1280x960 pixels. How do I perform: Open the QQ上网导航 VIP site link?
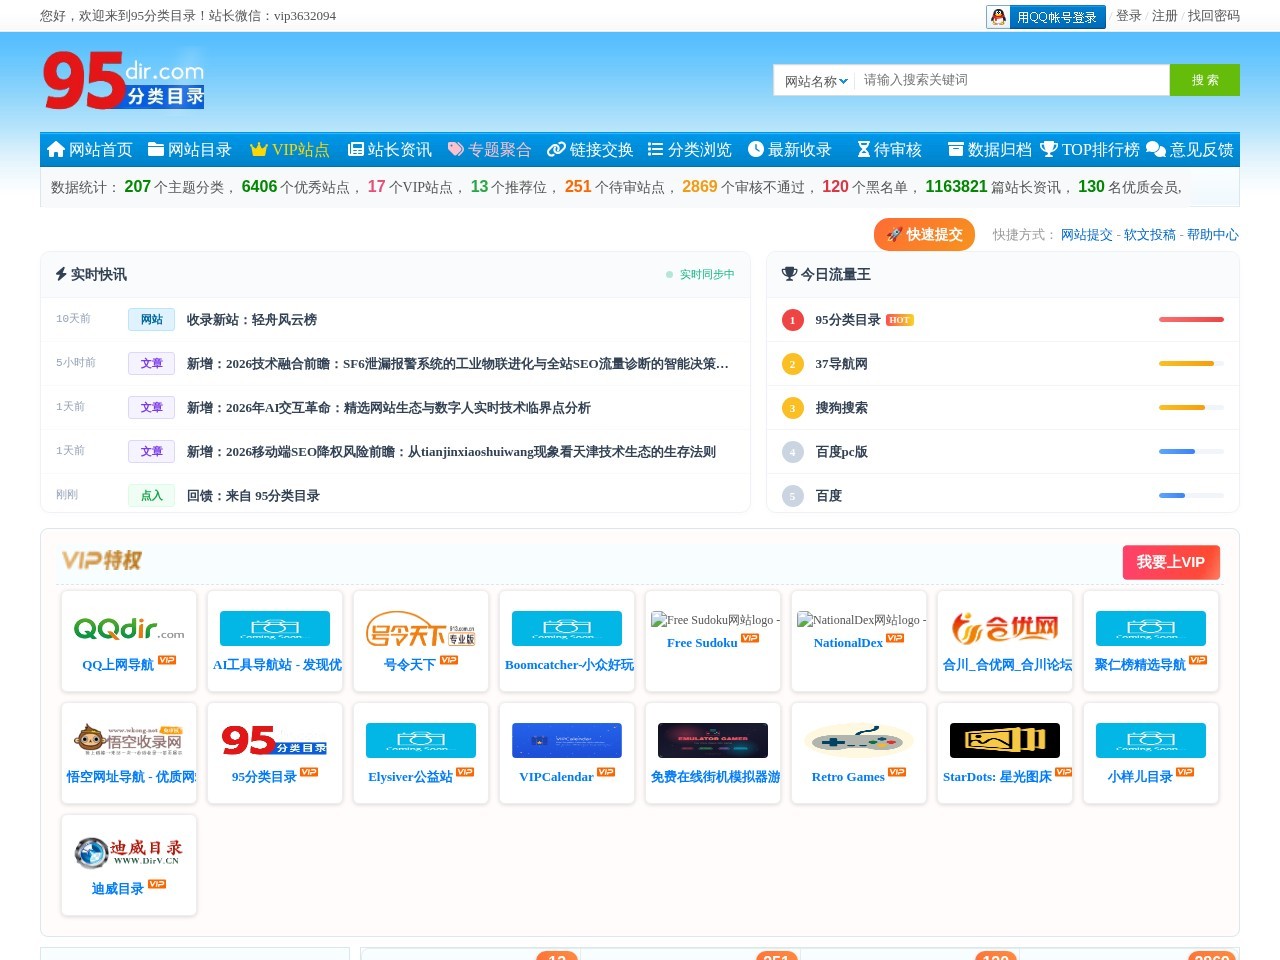tap(118, 665)
